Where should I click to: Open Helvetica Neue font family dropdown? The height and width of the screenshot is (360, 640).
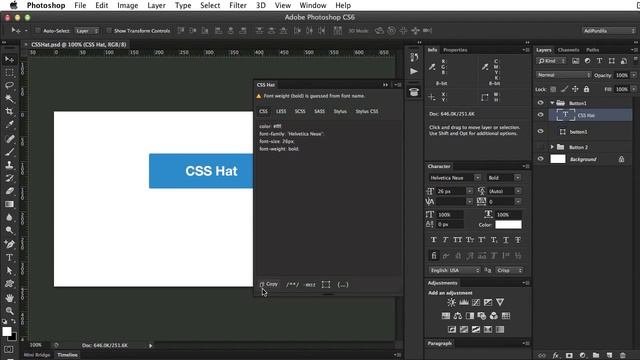point(454,178)
